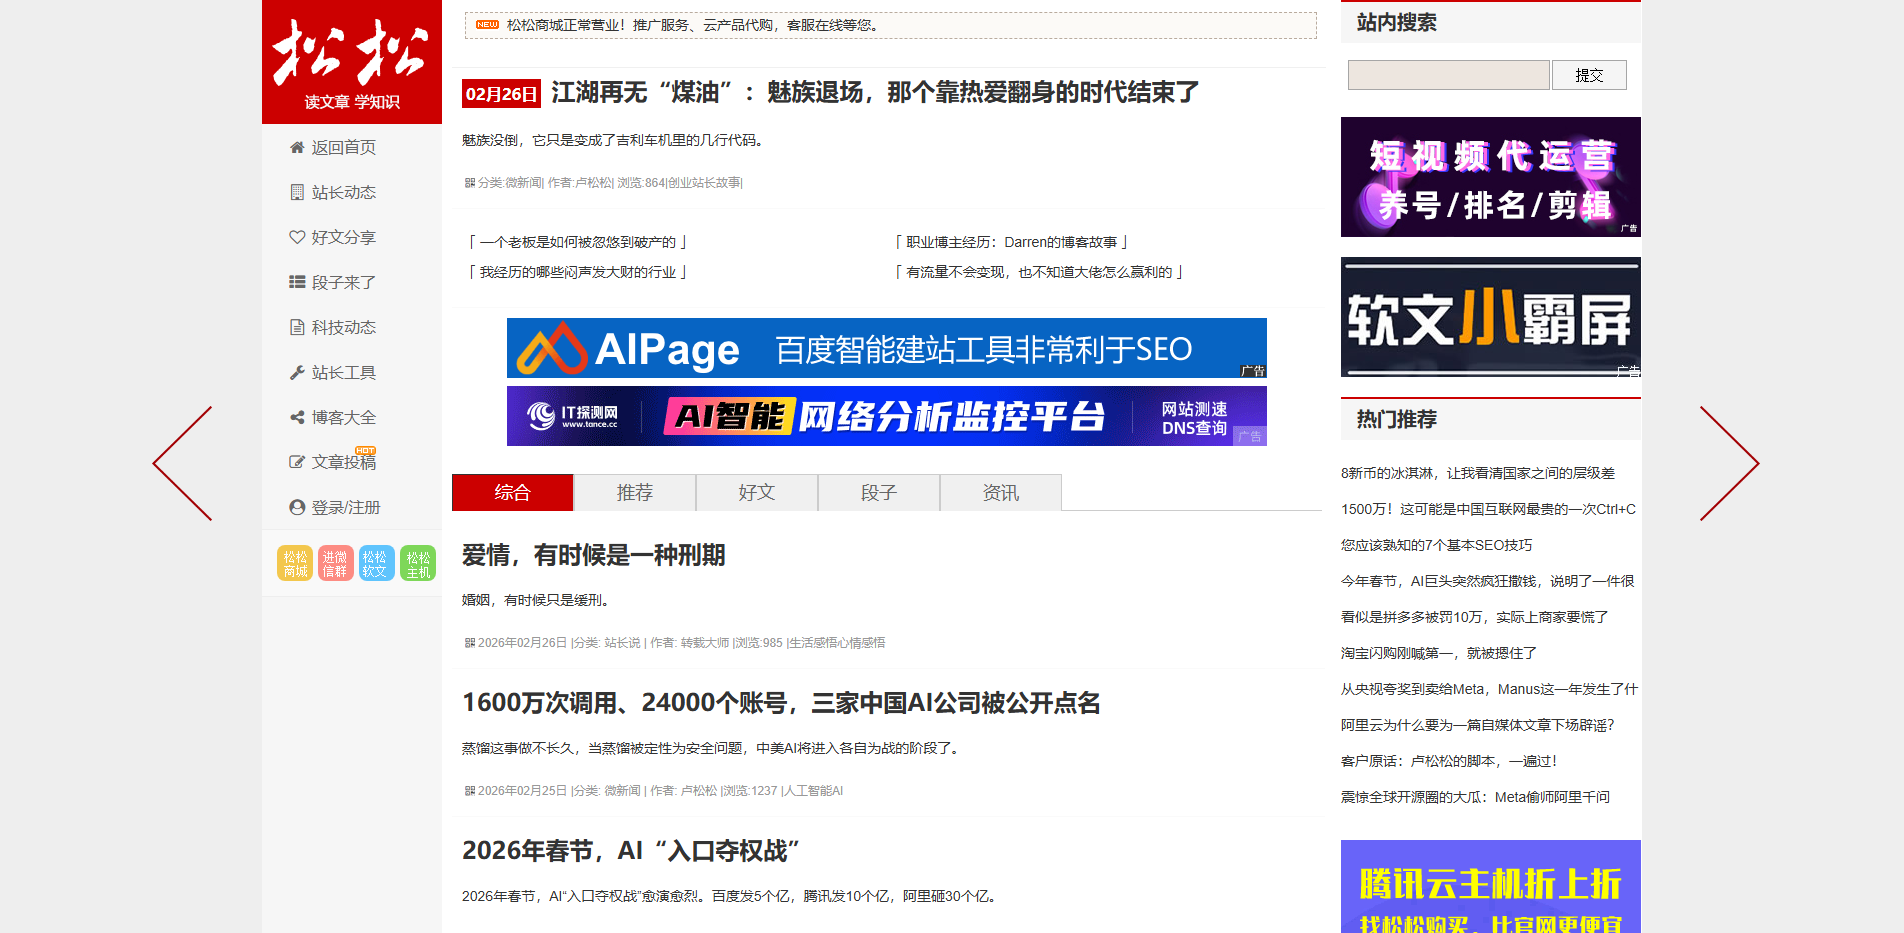Click the user icon for 登录/注册

point(297,508)
